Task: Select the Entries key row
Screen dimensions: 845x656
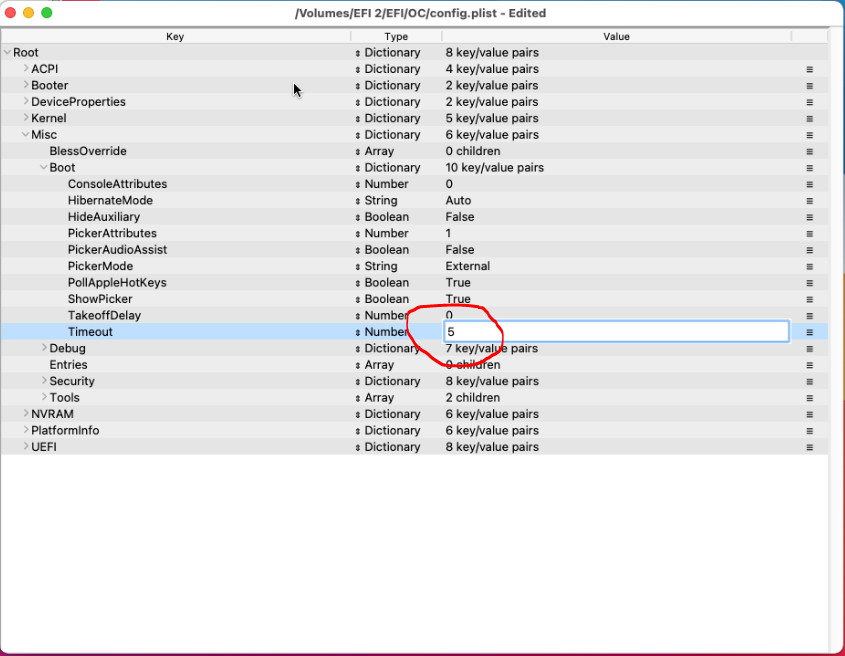Action: tap(68, 364)
